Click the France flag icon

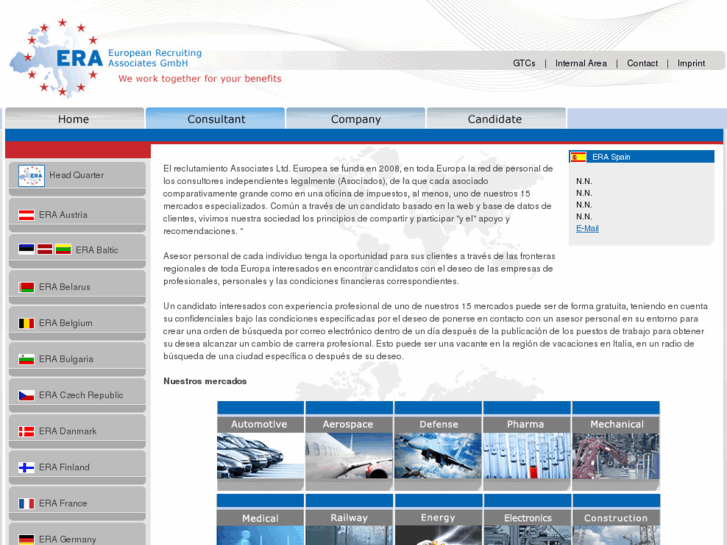tap(26, 503)
